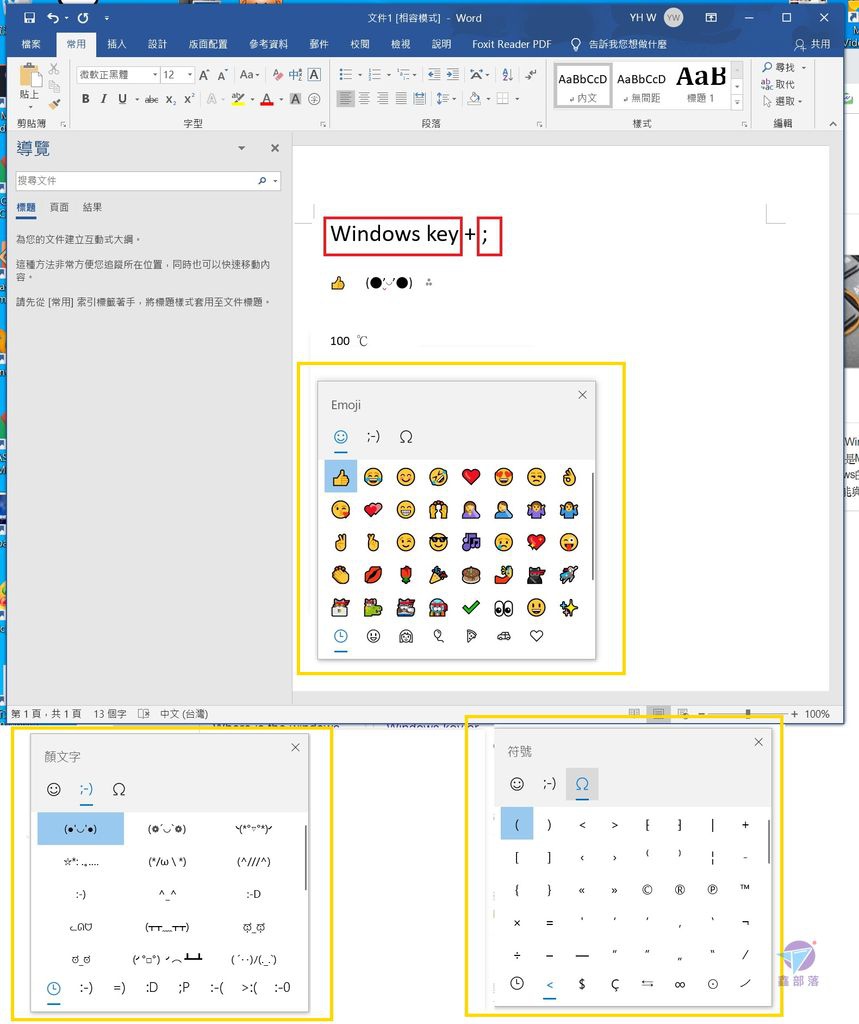Undo the last action in Word

tap(53, 18)
